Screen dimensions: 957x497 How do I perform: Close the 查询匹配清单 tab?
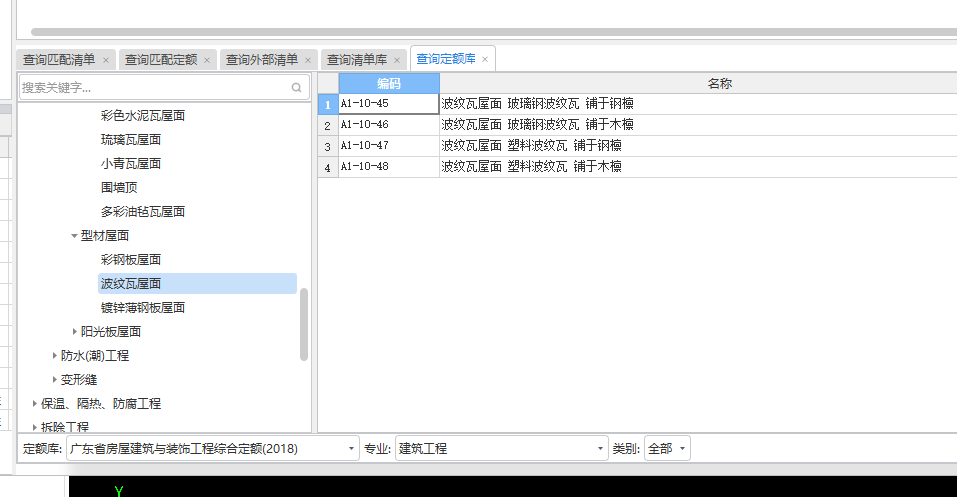106,60
